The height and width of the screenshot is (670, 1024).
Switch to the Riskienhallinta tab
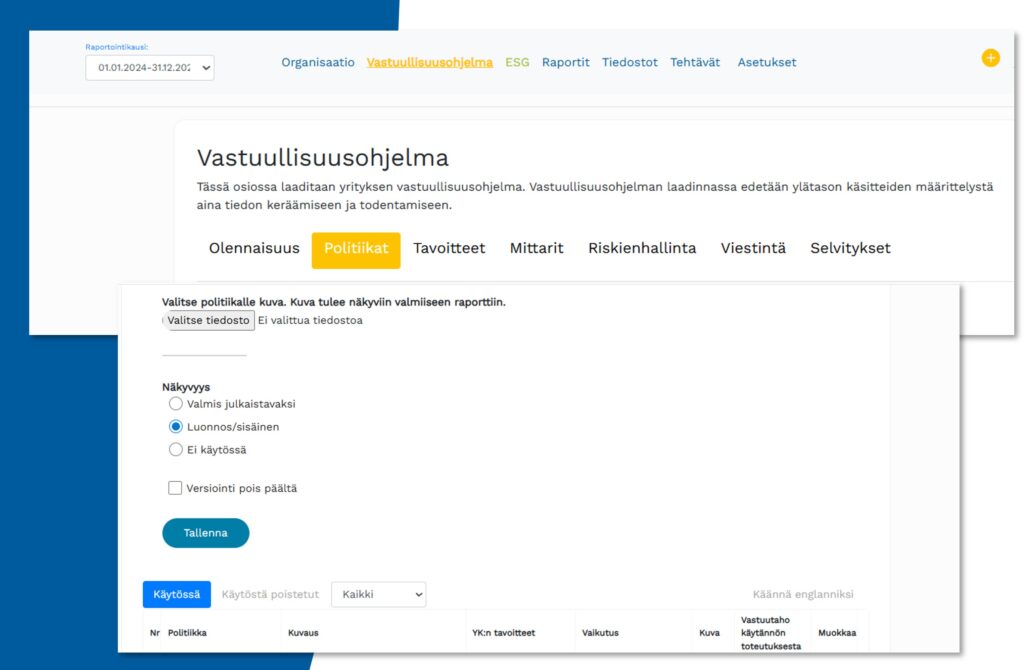tap(642, 248)
